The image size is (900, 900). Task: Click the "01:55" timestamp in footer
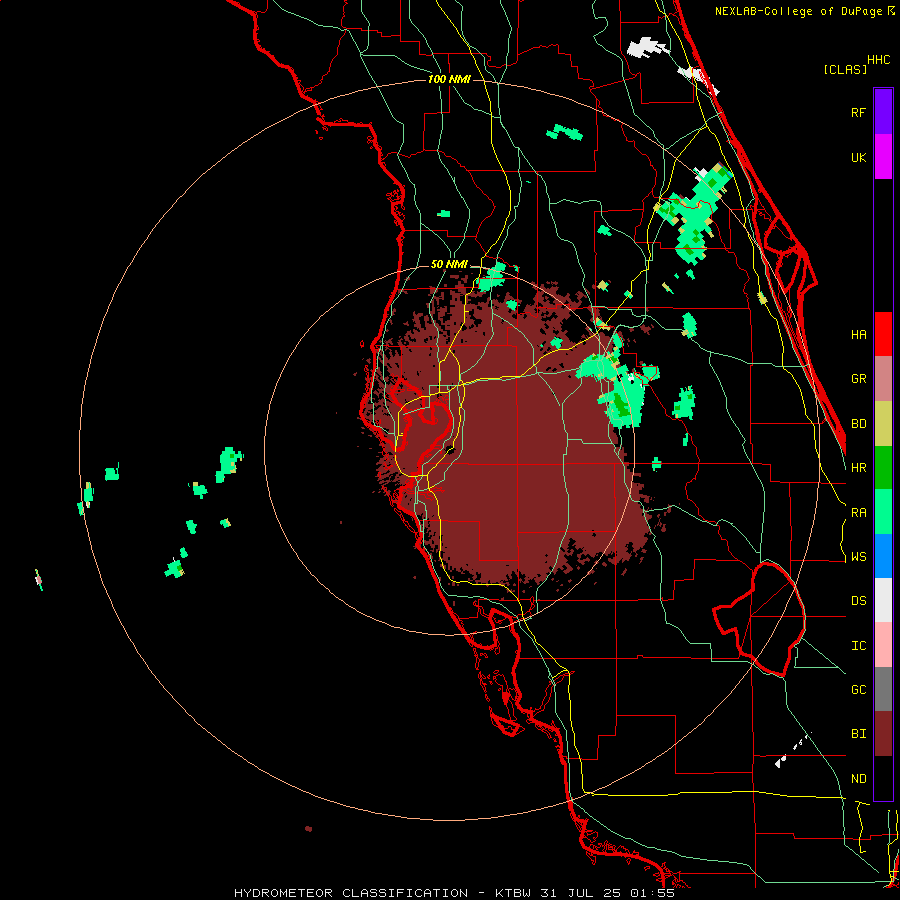click(651, 893)
